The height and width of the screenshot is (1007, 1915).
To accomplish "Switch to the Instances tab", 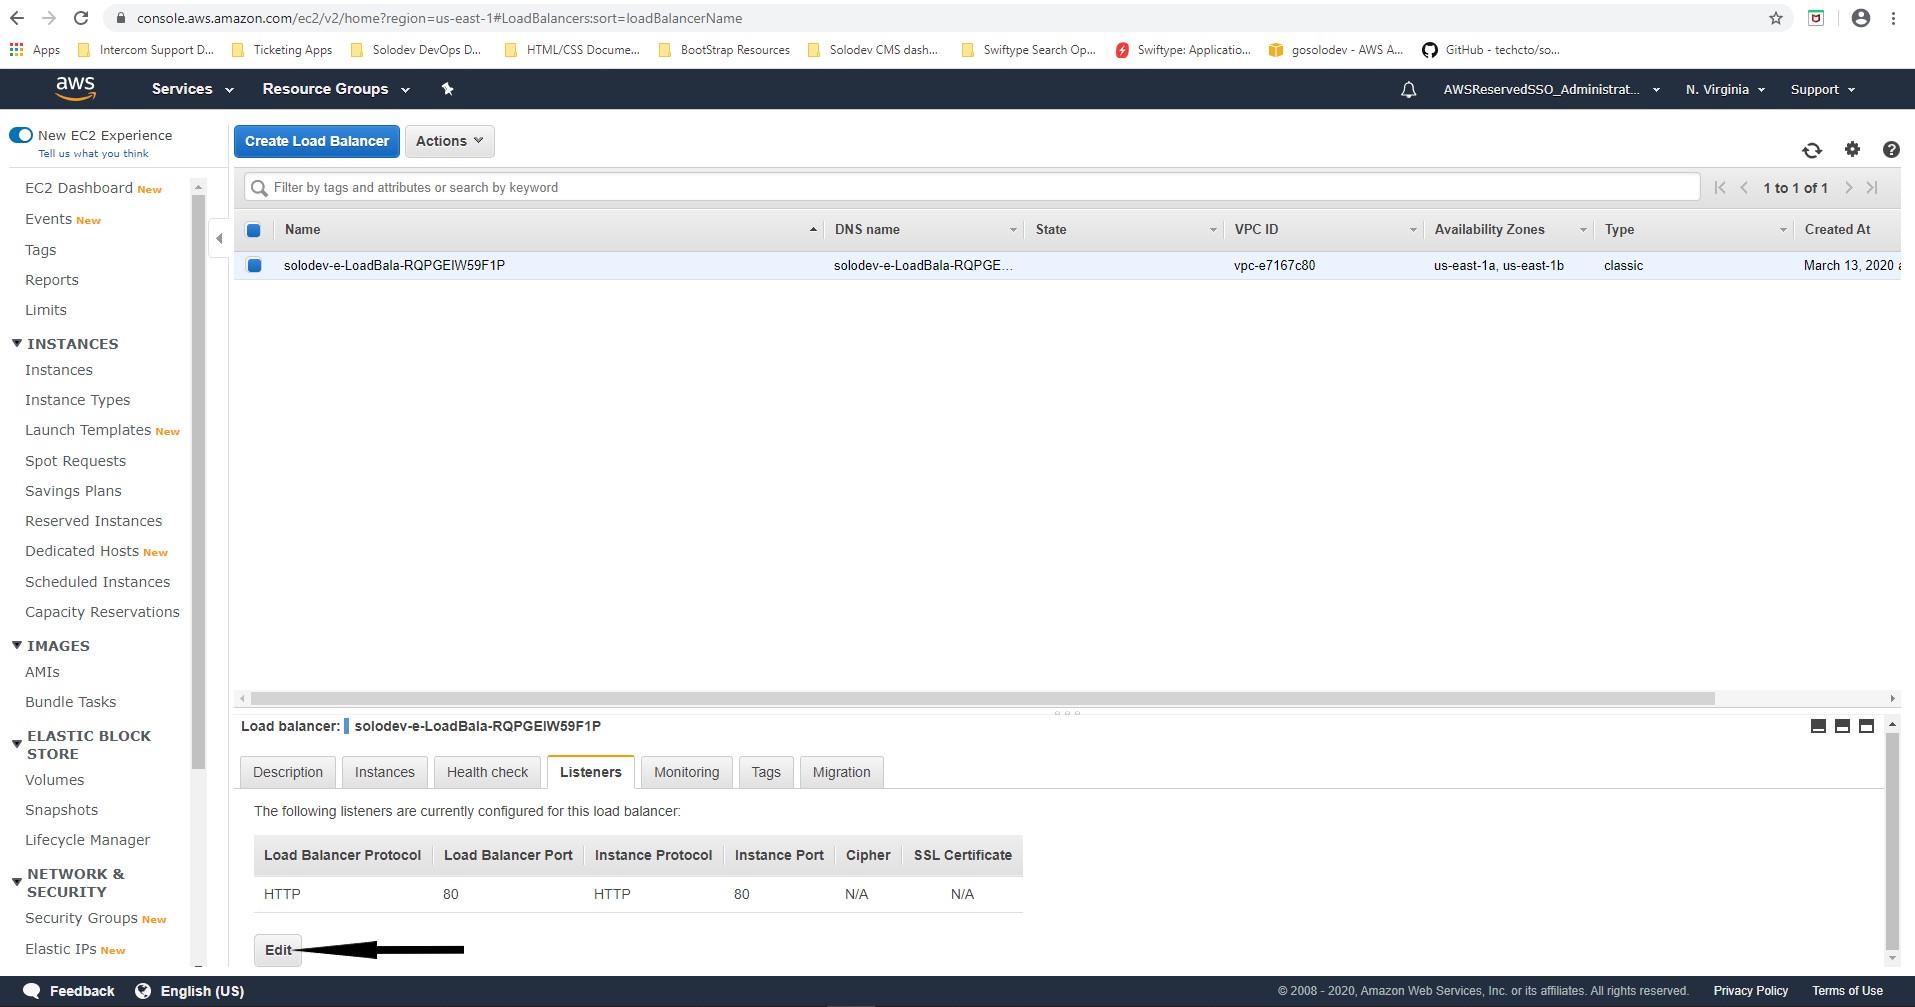I will (x=385, y=772).
